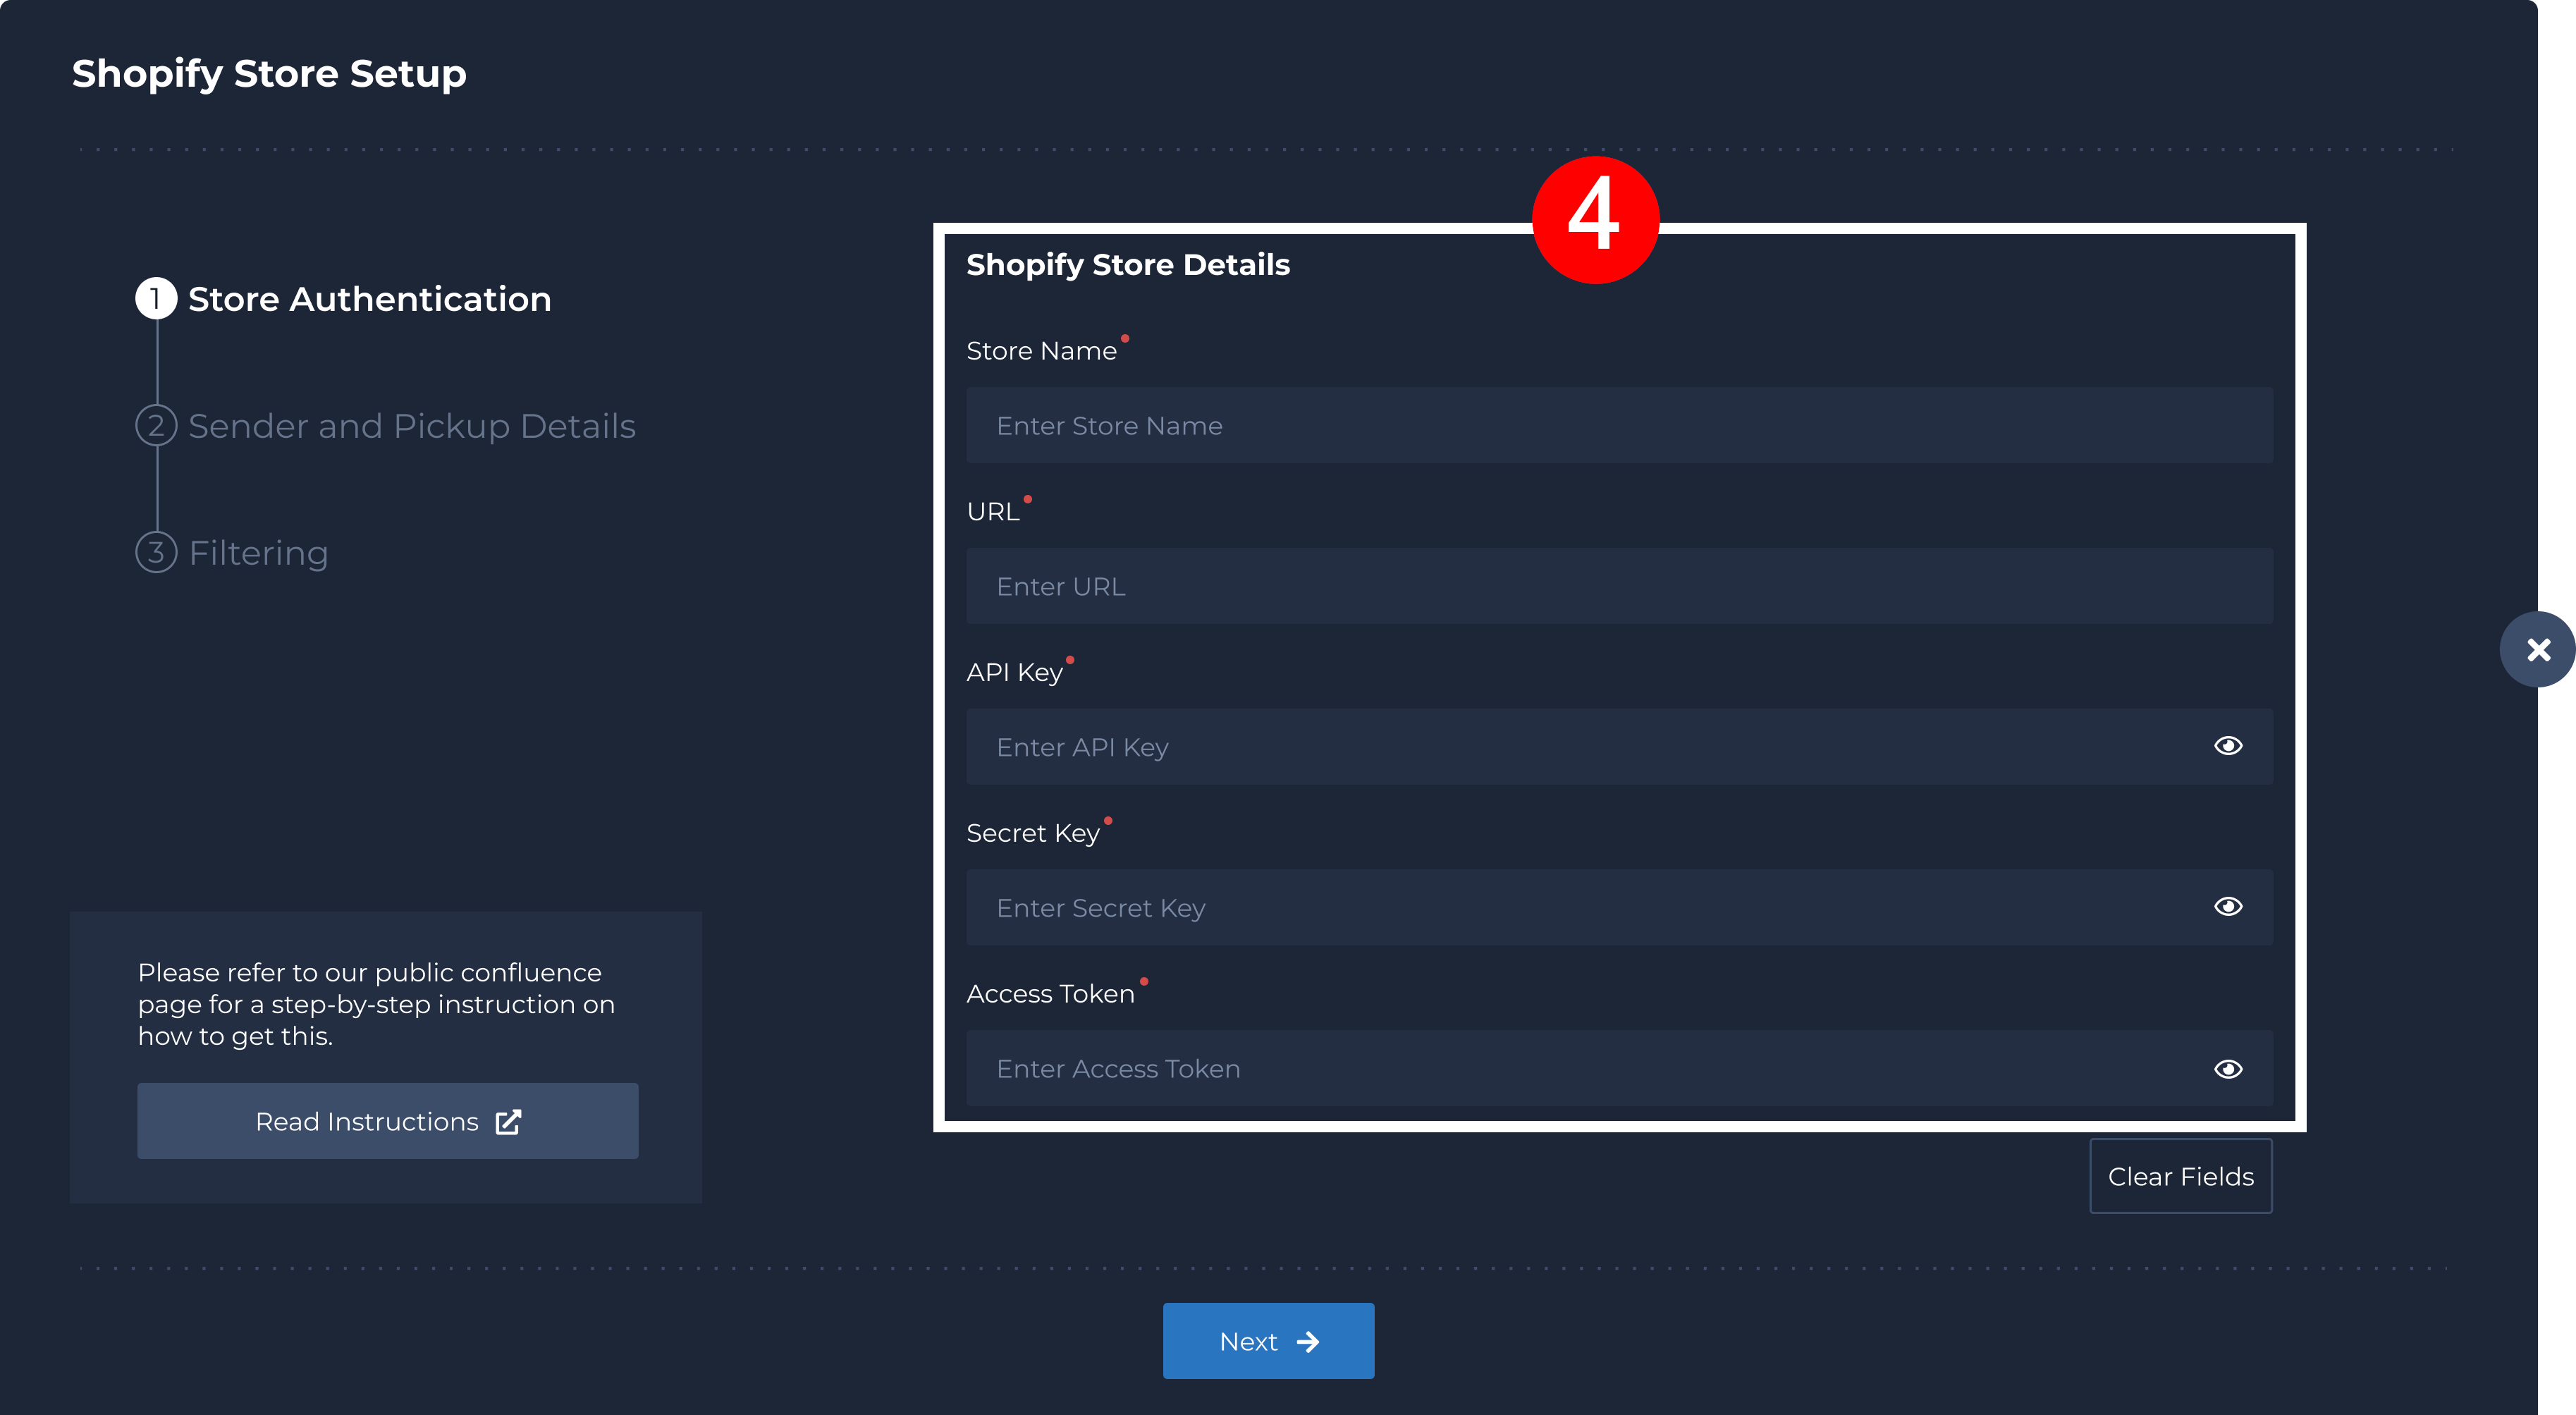Toggle Access Token visibility eye icon

(2228, 1069)
